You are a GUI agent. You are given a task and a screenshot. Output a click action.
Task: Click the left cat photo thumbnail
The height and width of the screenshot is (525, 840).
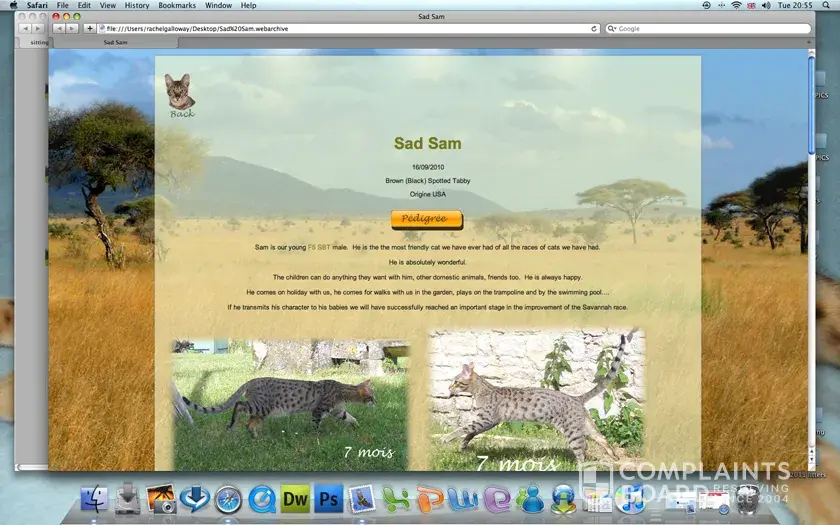[x=290, y=402]
